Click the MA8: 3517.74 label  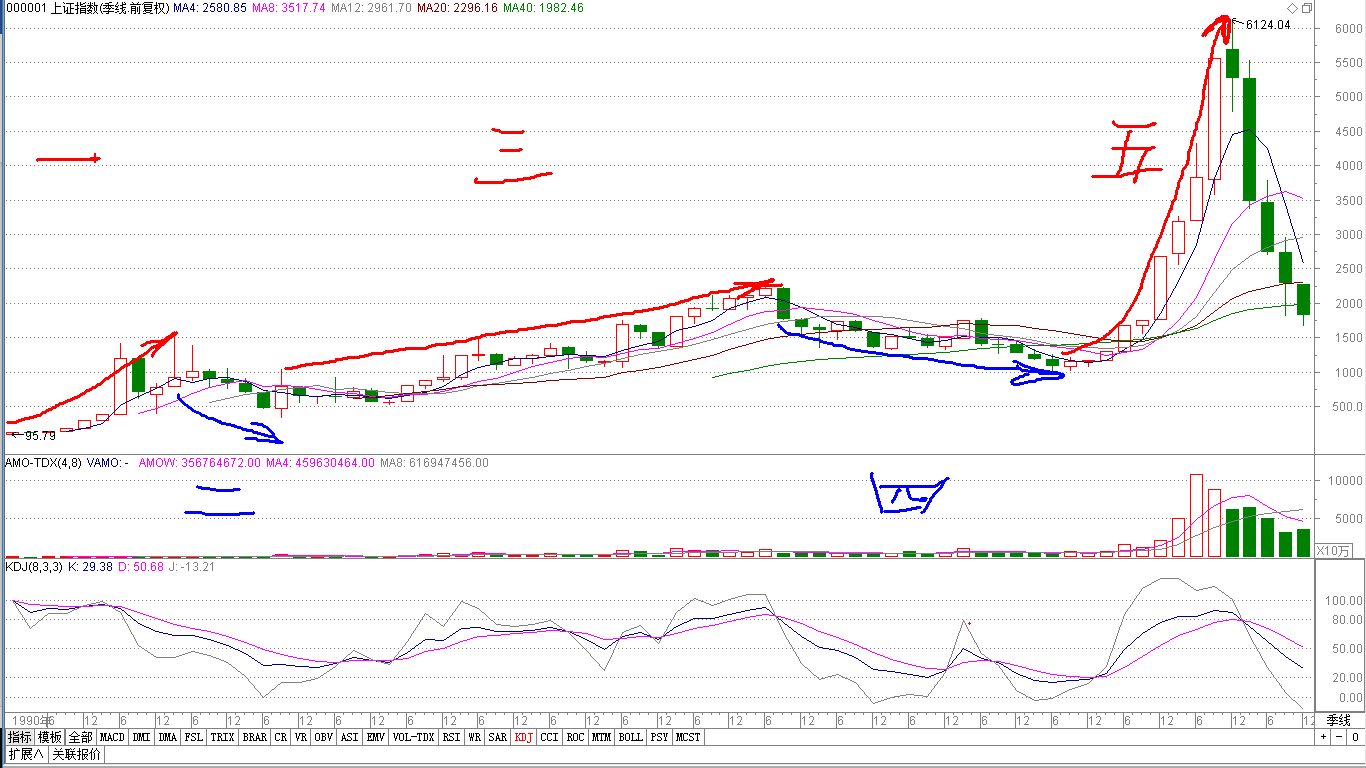click(290, 8)
